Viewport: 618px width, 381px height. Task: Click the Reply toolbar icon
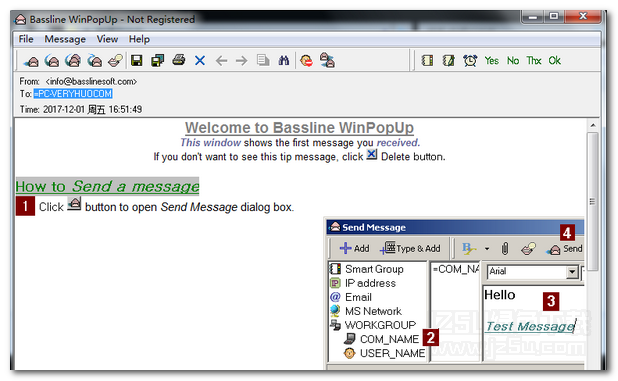tap(52, 61)
